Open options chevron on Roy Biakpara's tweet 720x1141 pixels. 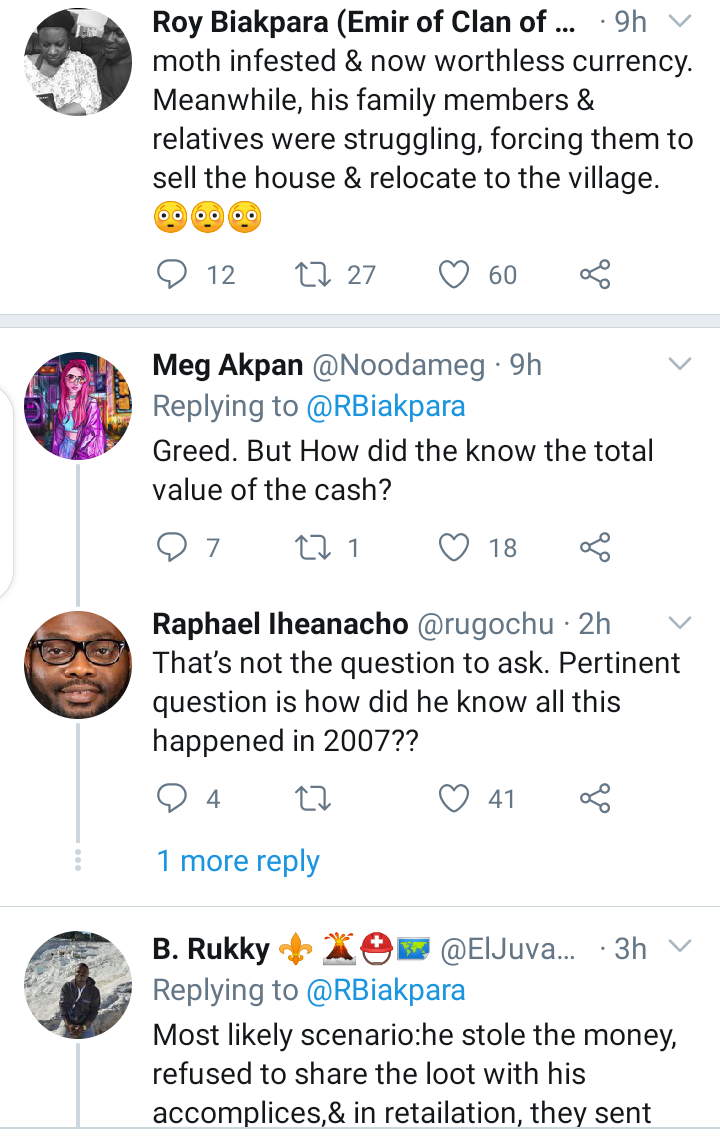coord(679,21)
